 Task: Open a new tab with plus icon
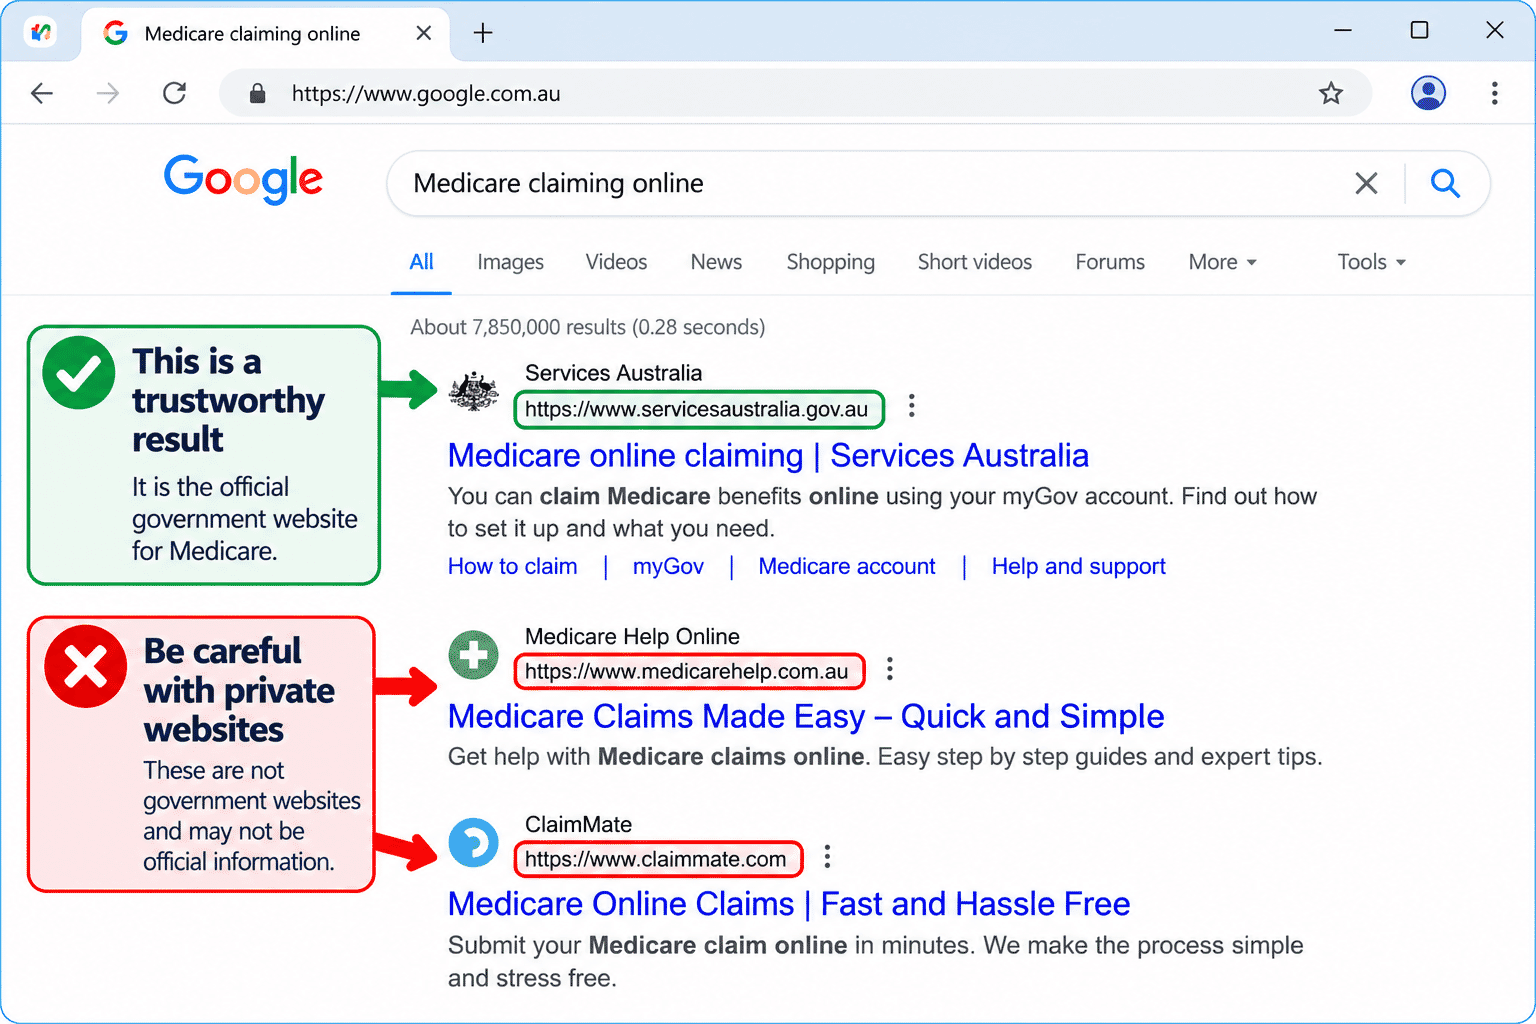click(483, 33)
